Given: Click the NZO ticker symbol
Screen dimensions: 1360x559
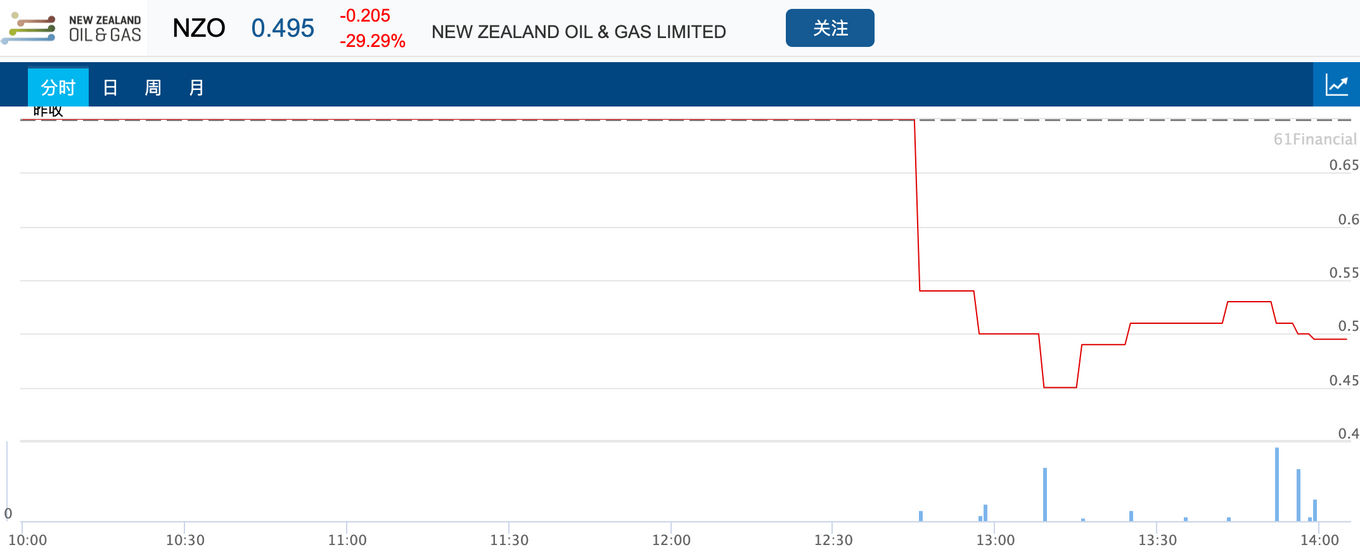Looking at the screenshot, I should tap(198, 29).
